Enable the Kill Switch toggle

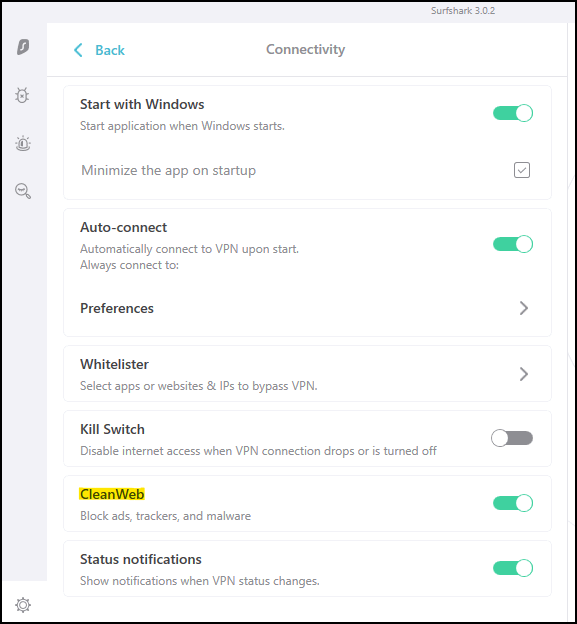pos(512,438)
